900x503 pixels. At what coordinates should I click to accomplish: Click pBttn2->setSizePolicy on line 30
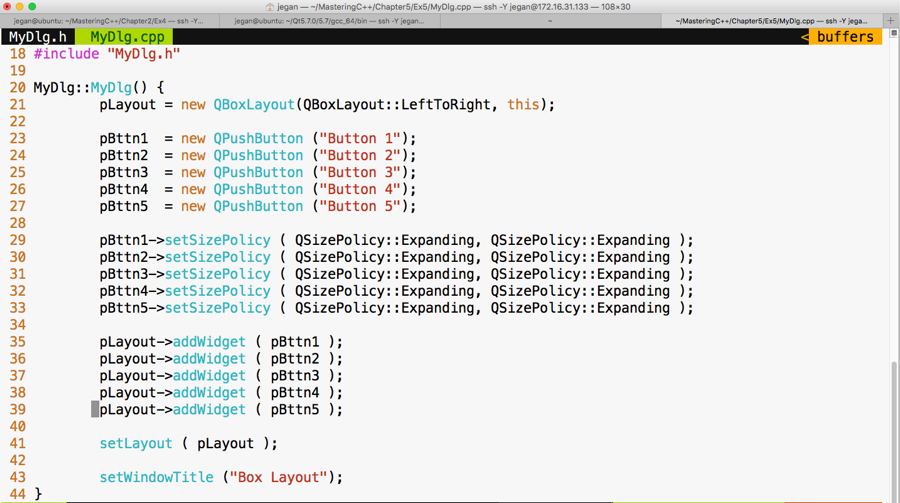[x=185, y=257]
